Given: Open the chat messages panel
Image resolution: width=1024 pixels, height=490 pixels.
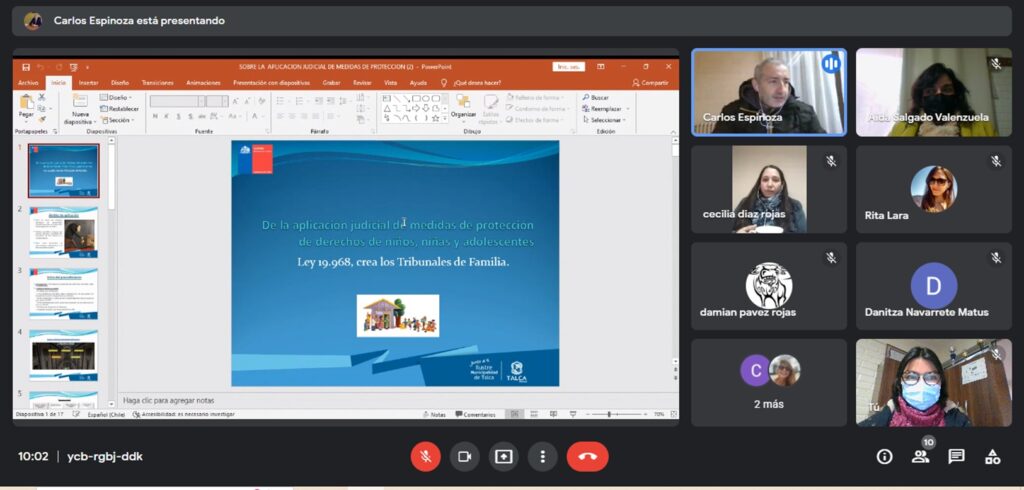Looking at the screenshot, I should (956, 457).
